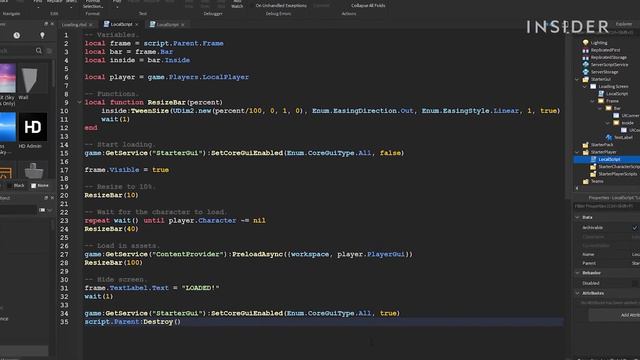Viewport: 640px width, 360px height.
Task: Select the active LocalScript tab
Action: [121, 24]
